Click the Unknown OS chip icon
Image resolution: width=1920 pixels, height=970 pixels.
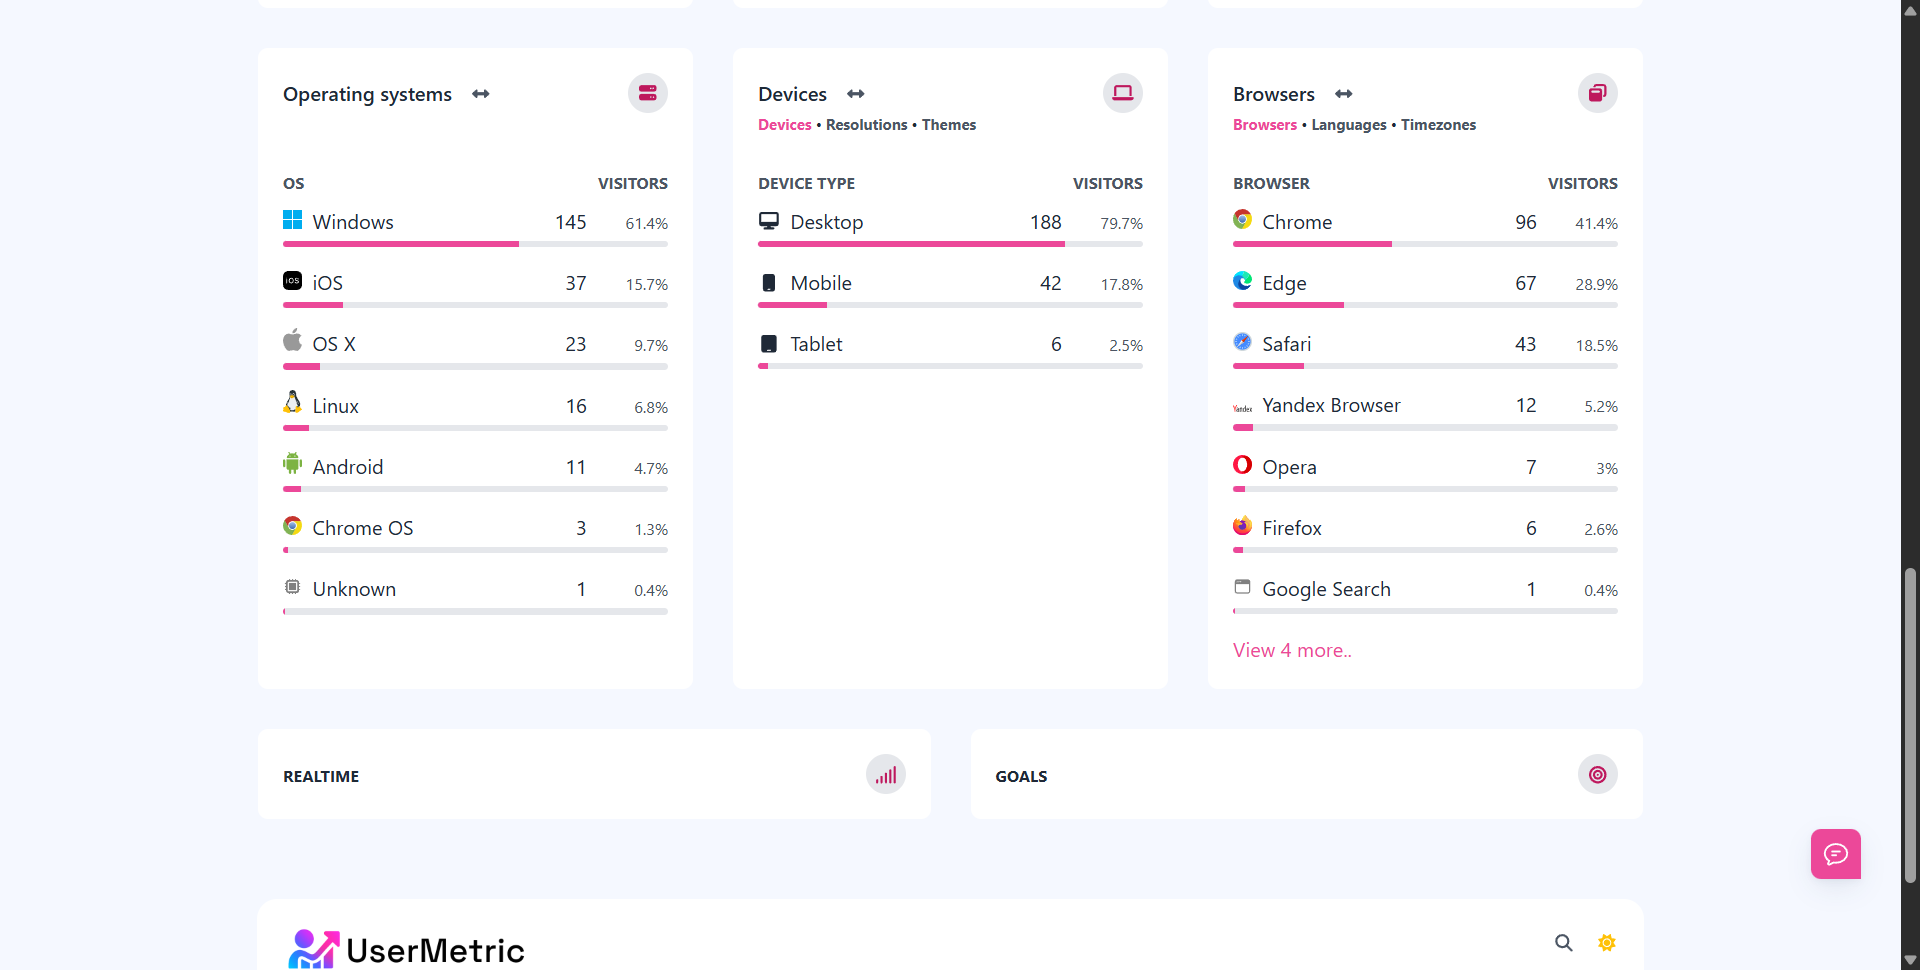(x=292, y=586)
